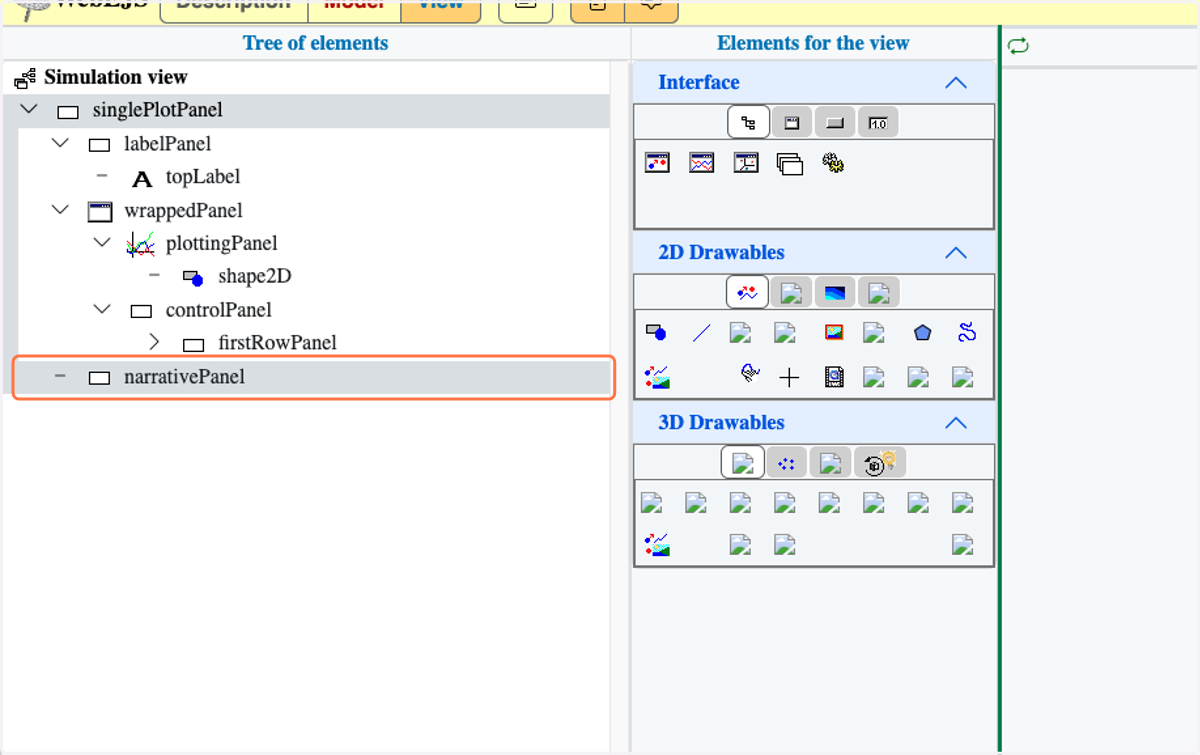
Task: Select the 3D subtab with rotating cube and lightbulb
Action: [881, 463]
